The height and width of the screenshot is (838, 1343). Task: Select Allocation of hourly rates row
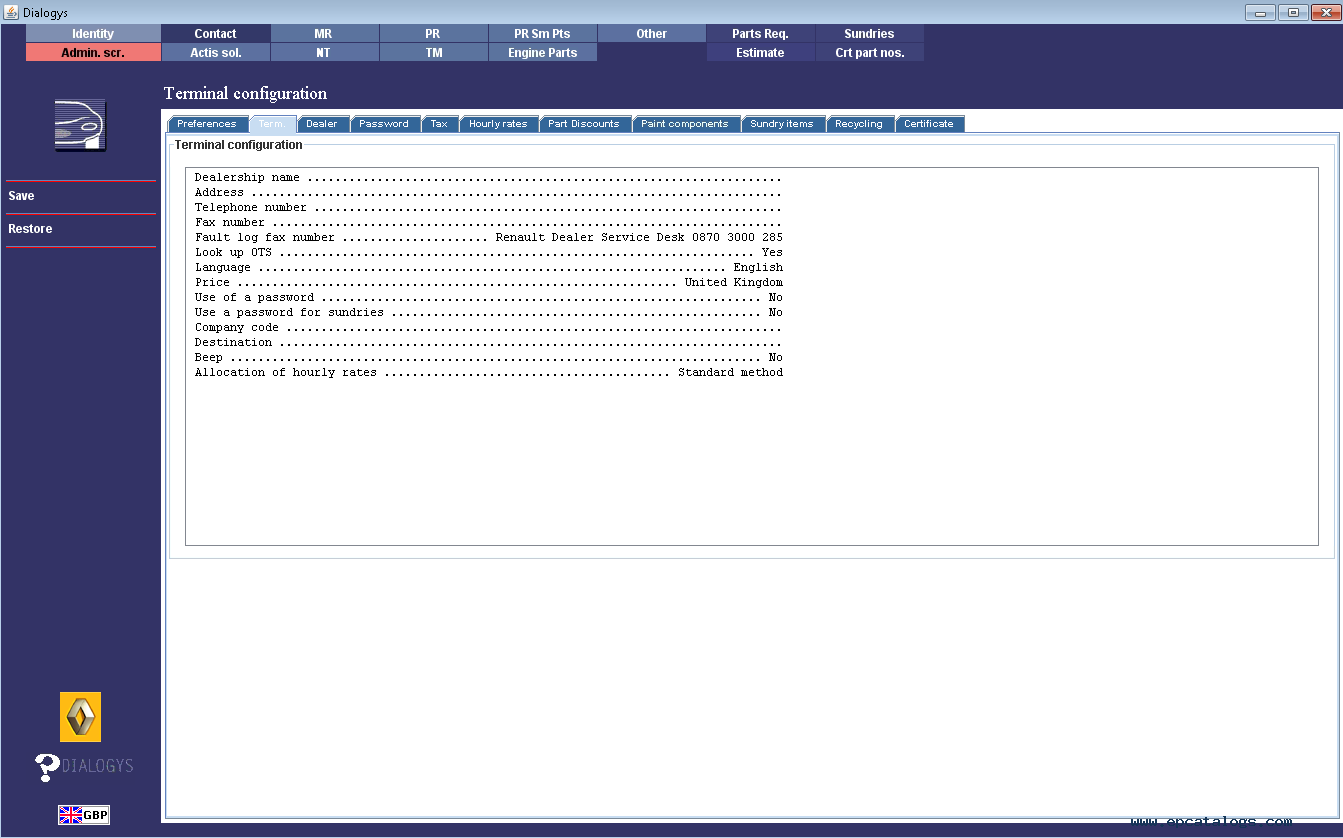coord(489,372)
